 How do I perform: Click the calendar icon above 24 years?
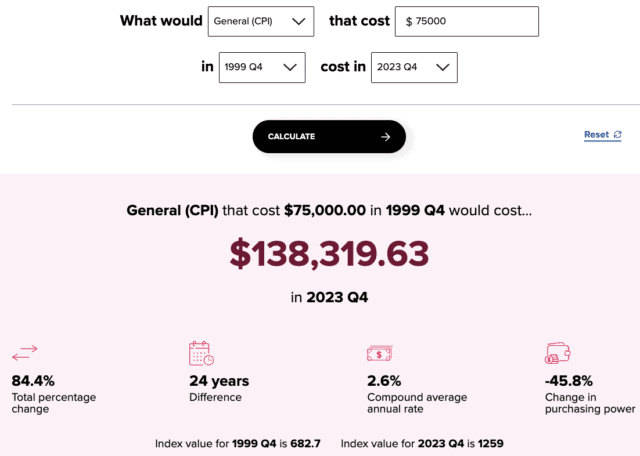point(201,353)
